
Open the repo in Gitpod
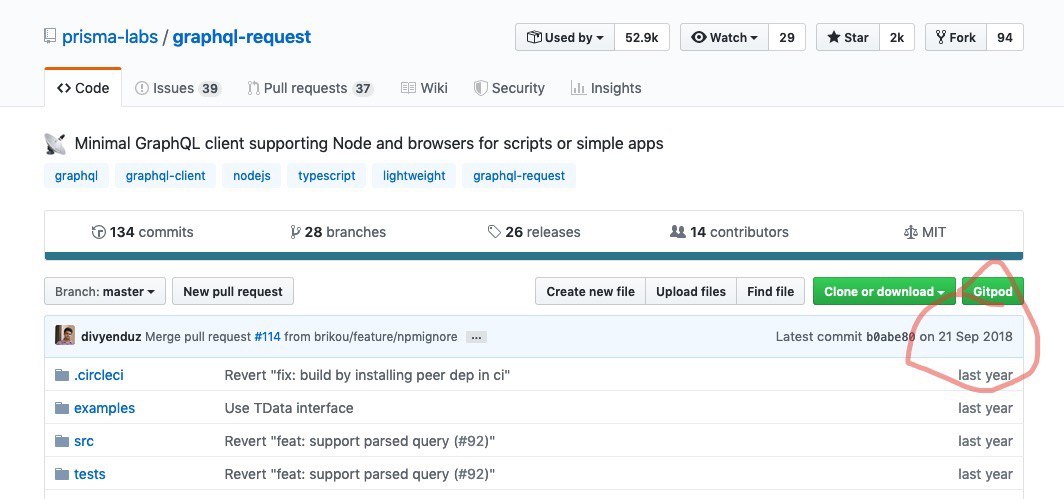993,291
